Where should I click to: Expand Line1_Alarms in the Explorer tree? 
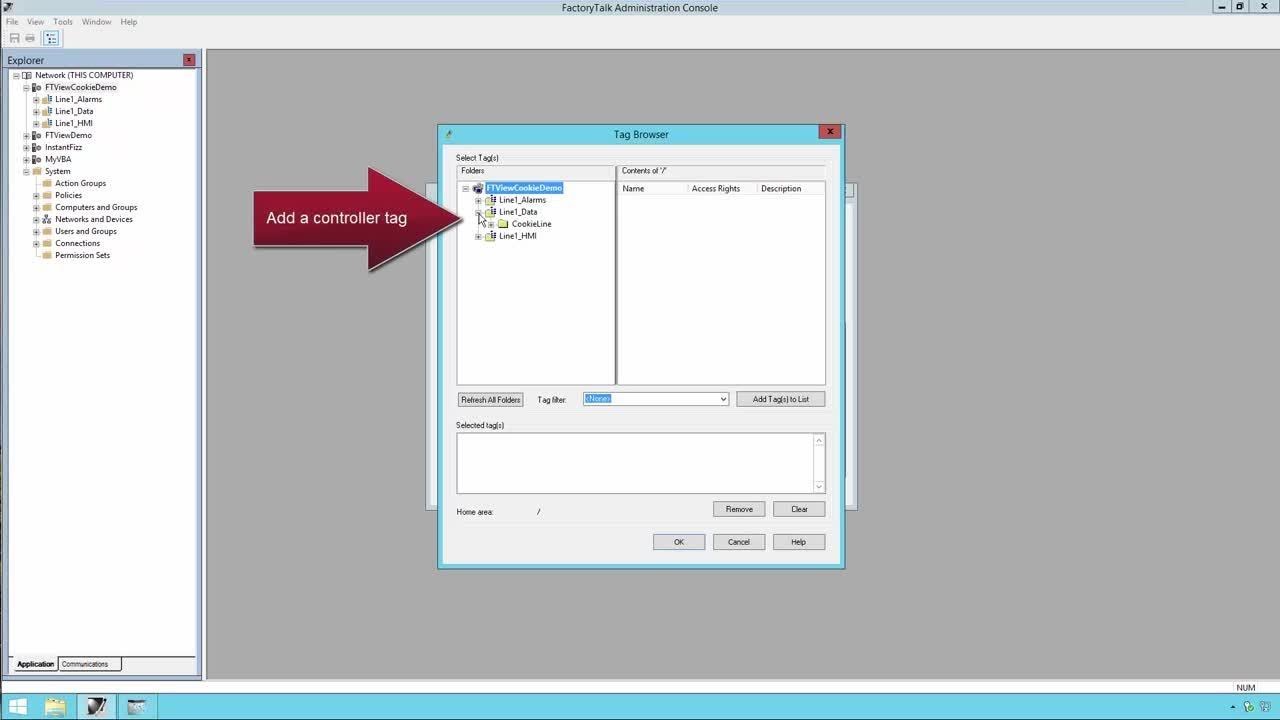[x=36, y=99]
